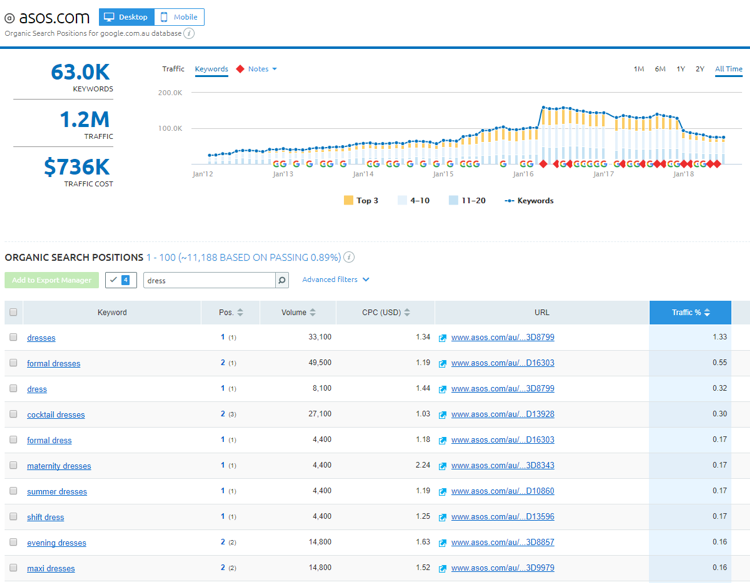Check the box for dresses row
750x583 pixels.
[x=13, y=337]
